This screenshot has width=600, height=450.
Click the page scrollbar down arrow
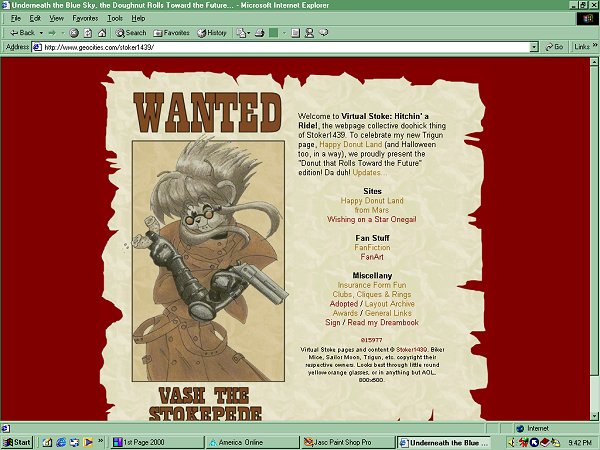(x=594, y=416)
